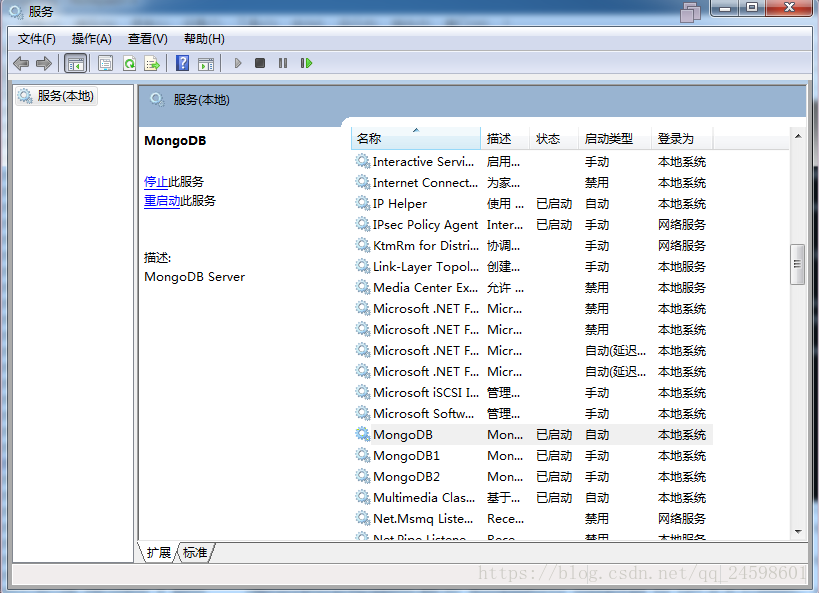This screenshot has width=819, height=593.
Task: Select the Microsoft iSCSI I... service
Action: click(532, 393)
